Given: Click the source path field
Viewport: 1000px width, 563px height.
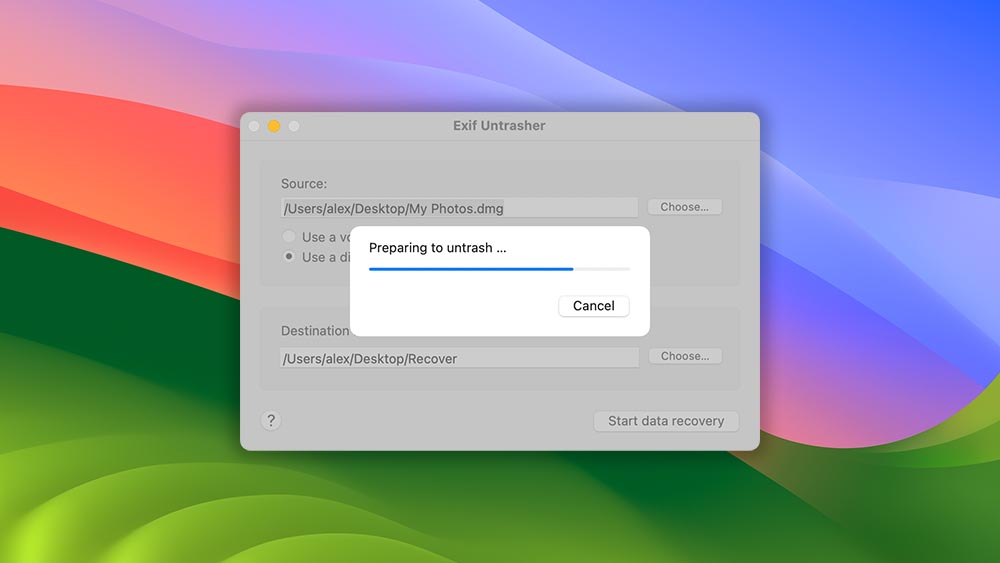Looking at the screenshot, I should [459, 208].
